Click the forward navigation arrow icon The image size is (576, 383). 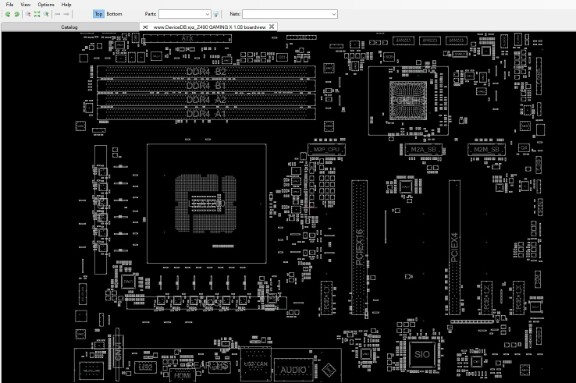pos(66,14)
